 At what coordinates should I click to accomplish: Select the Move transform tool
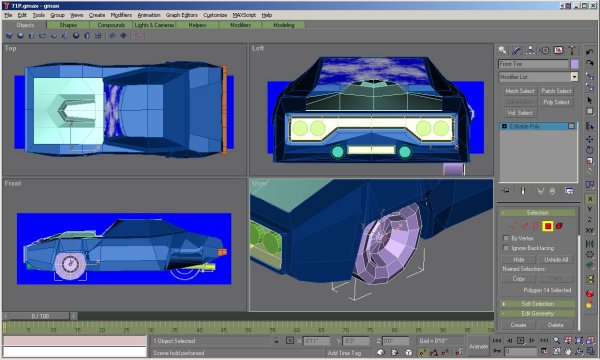(x=589, y=139)
